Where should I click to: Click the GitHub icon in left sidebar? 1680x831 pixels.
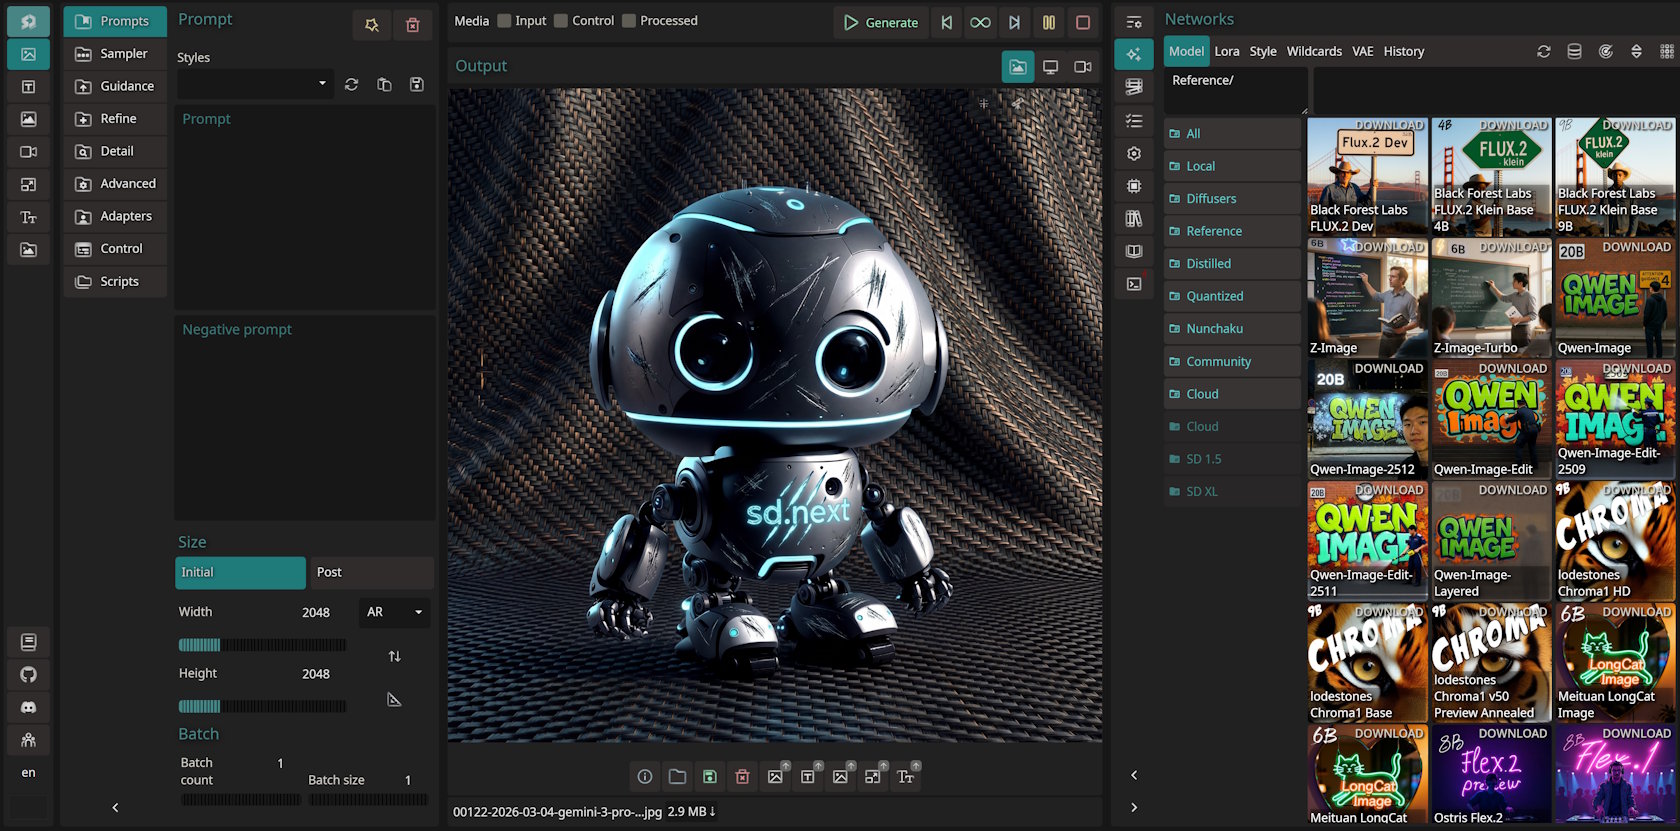click(28, 675)
